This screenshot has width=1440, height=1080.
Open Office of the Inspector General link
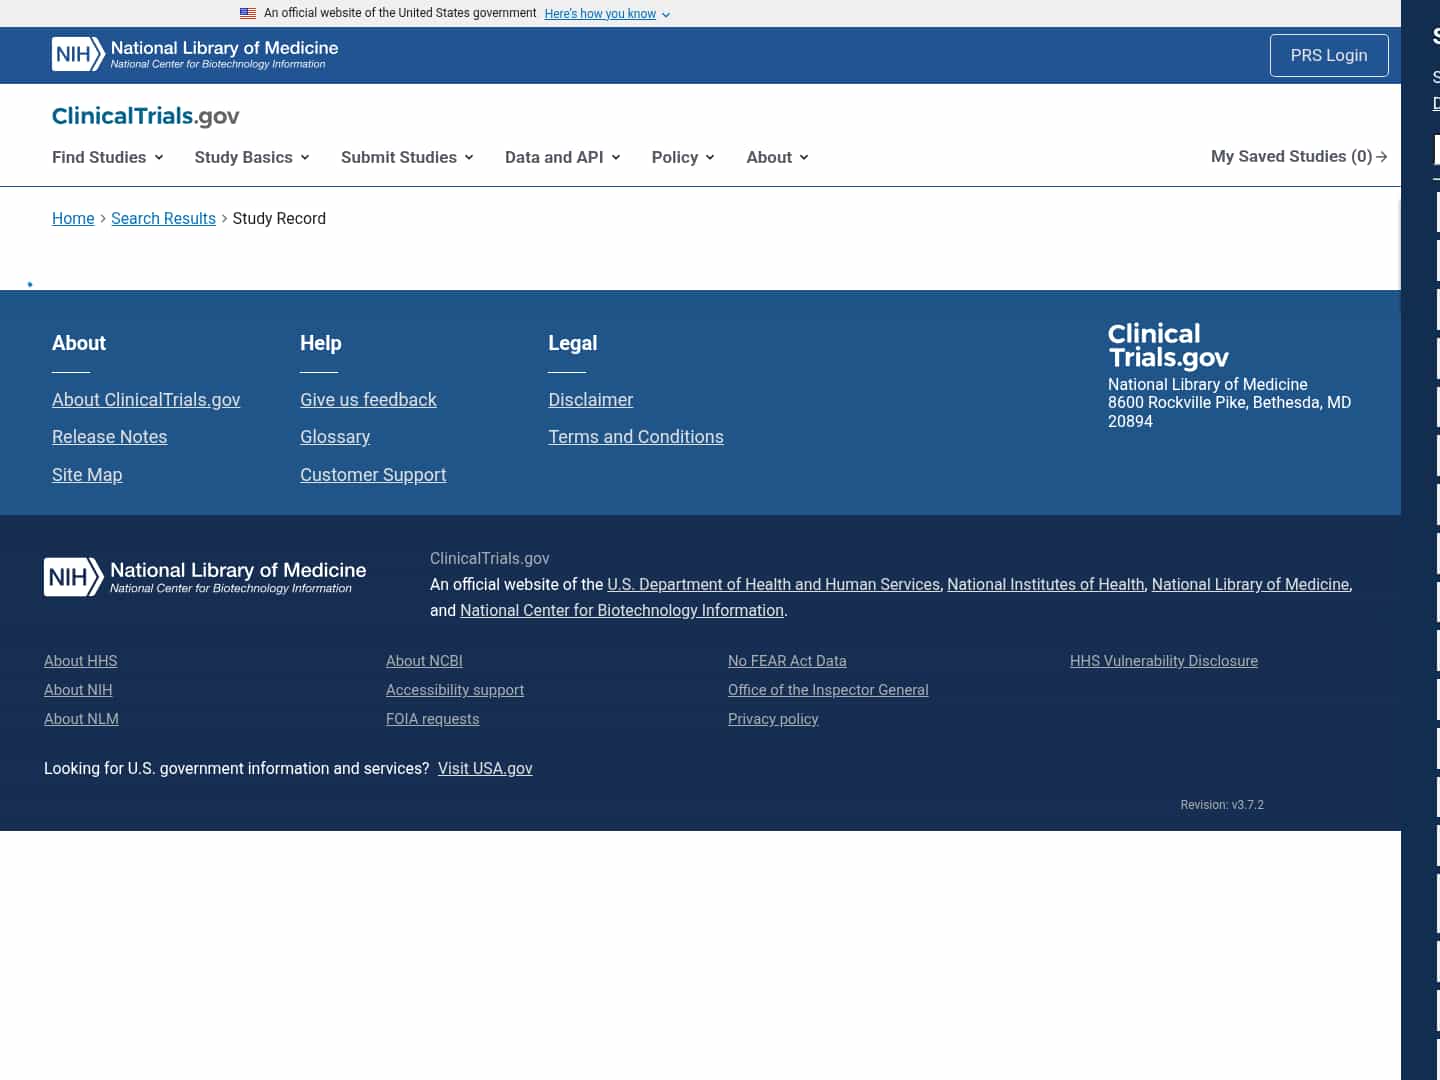[828, 690]
